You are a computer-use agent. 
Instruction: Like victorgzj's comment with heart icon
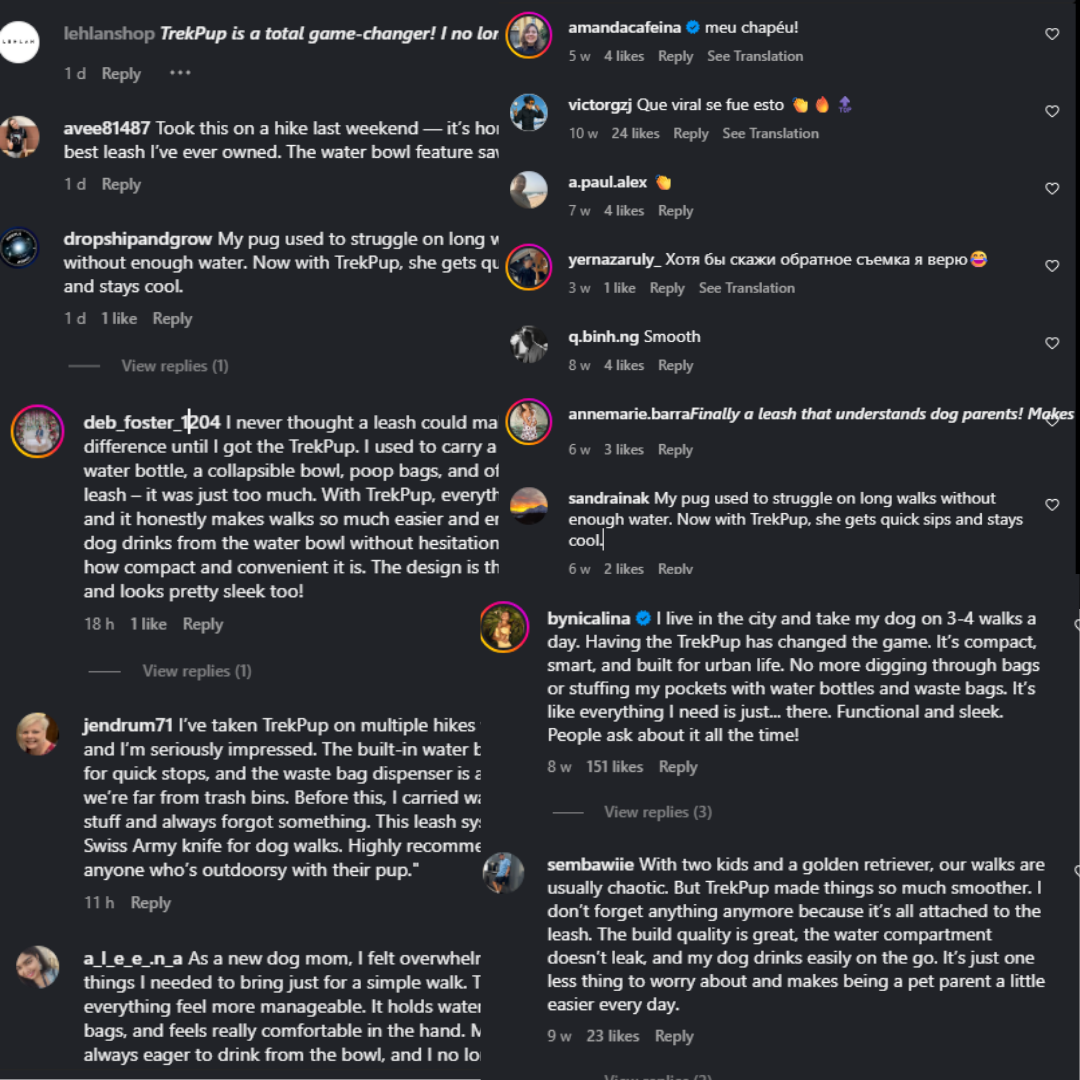(x=1052, y=111)
